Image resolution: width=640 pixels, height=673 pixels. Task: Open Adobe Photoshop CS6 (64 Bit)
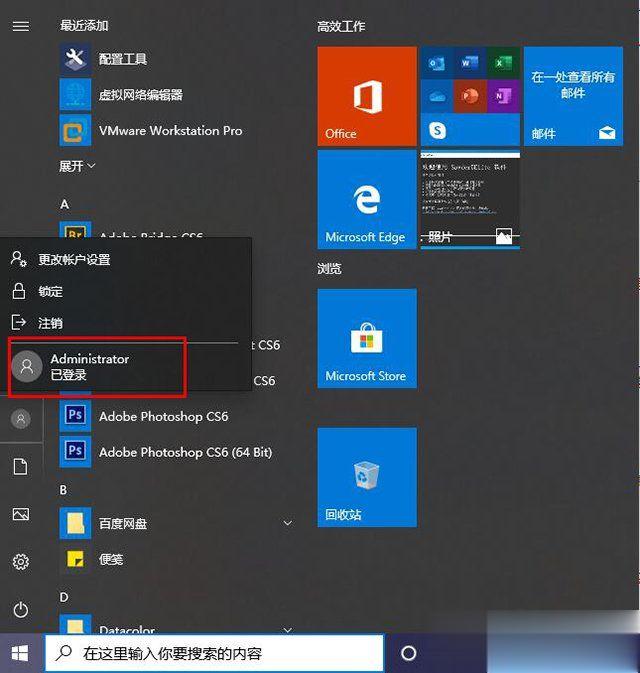tap(166, 452)
